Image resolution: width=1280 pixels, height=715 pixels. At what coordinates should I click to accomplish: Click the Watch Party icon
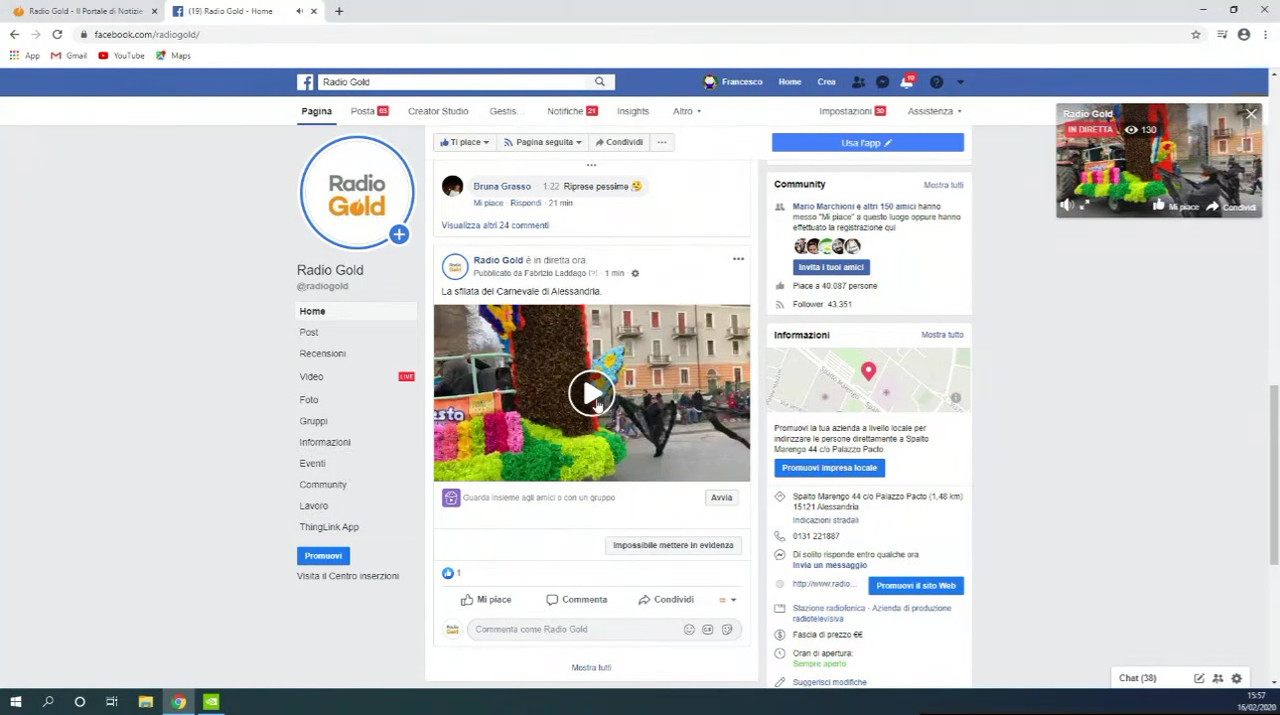451,497
